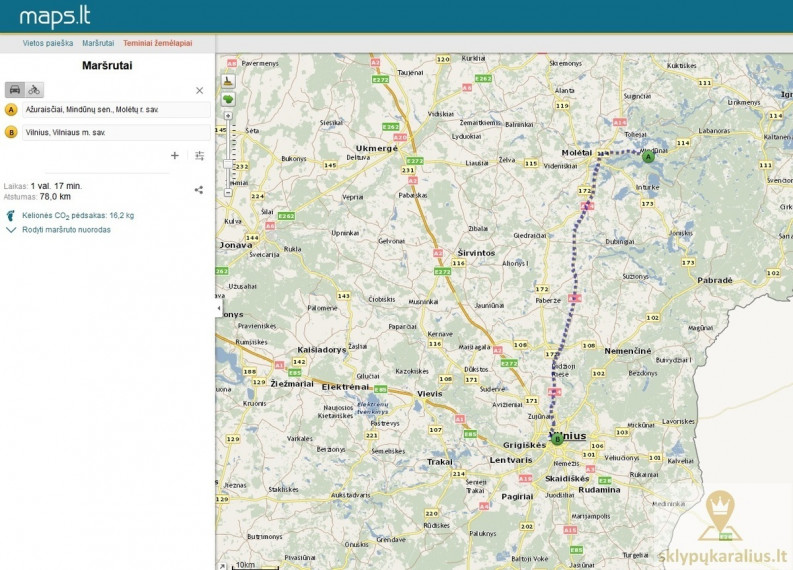
Task: Click the Maršrutai panel heading
Action: (x=107, y=65)
